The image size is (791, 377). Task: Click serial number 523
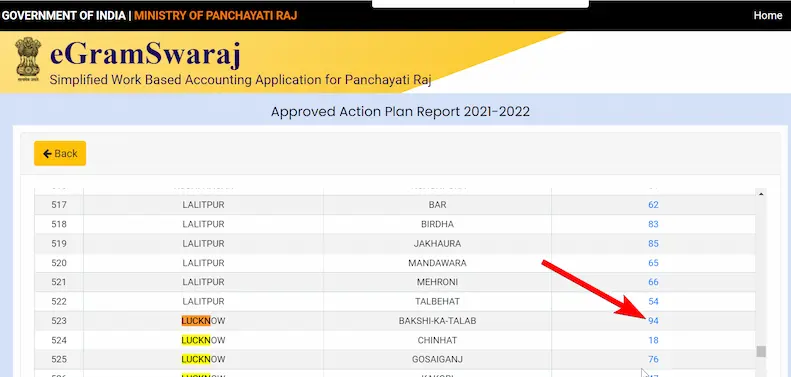click(x=59, y=321)
